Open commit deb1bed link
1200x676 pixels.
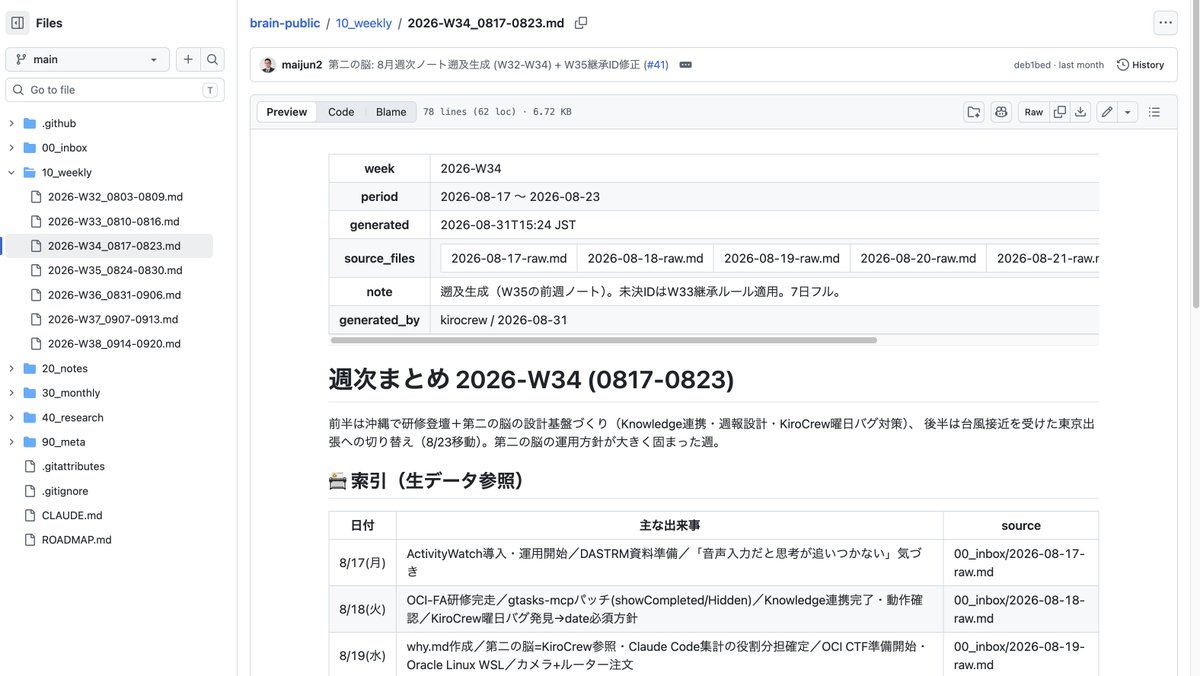(1030, 65)
